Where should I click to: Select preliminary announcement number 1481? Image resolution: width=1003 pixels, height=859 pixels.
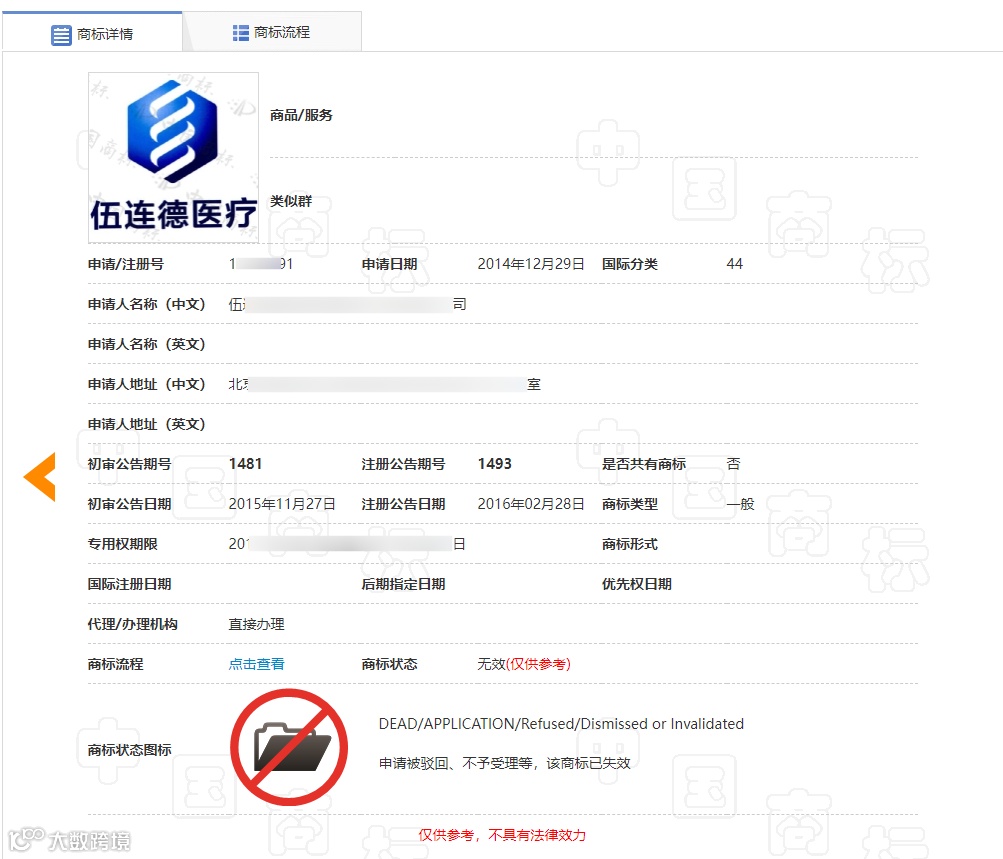pyautogui.click(x=246, y=464)
